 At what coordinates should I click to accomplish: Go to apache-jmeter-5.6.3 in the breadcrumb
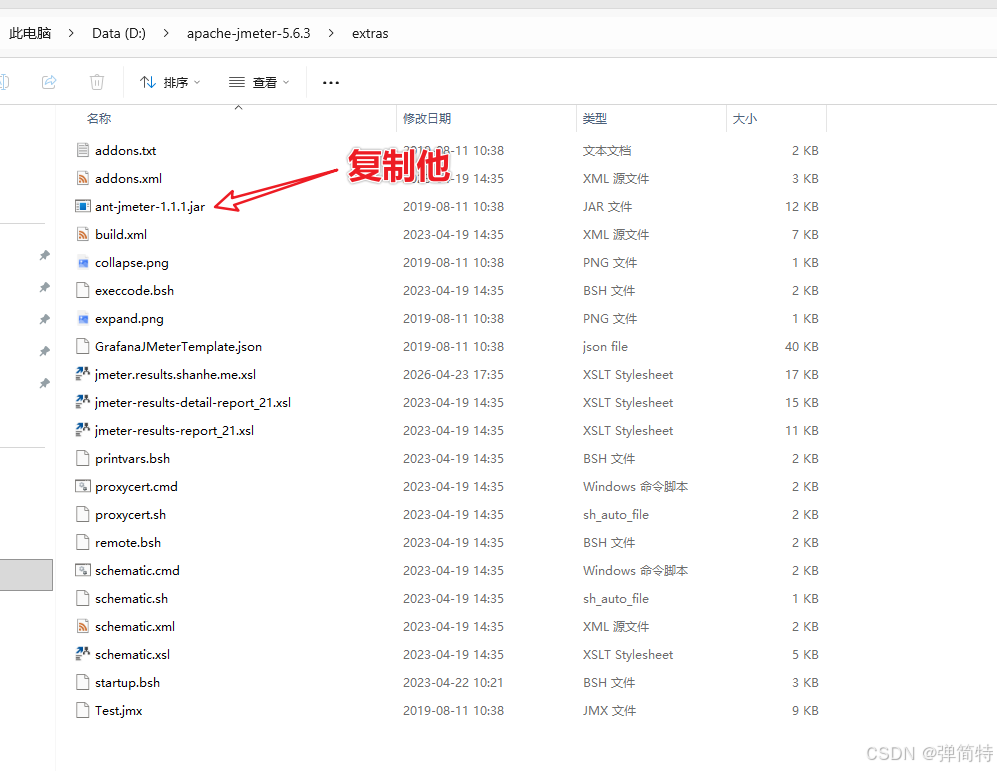coord(249,33)
